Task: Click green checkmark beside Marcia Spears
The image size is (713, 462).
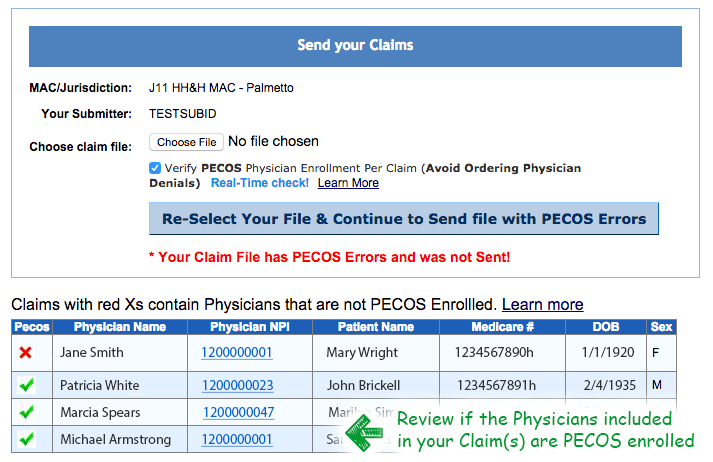Action: pyautogui.click(x=26, y=412)
